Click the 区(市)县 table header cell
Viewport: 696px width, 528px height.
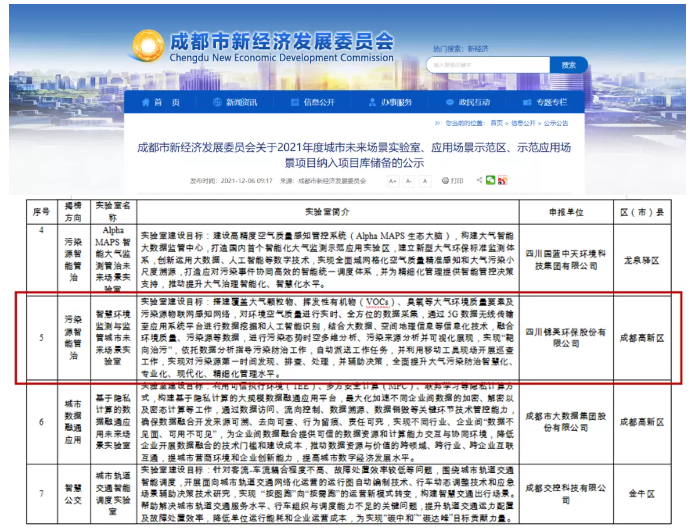642,212
